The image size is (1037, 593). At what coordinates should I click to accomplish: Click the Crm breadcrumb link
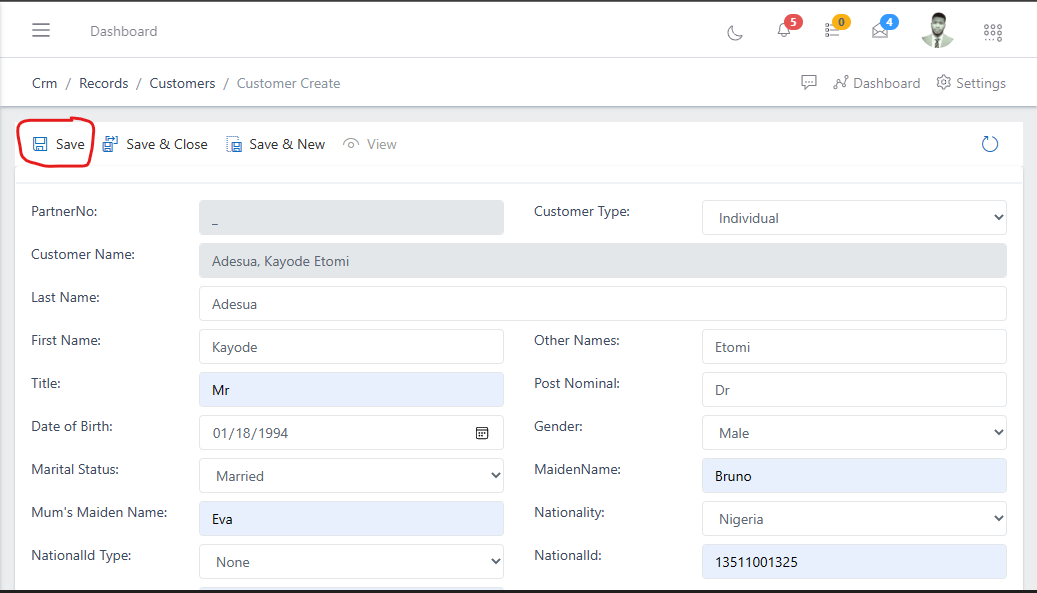44,83
